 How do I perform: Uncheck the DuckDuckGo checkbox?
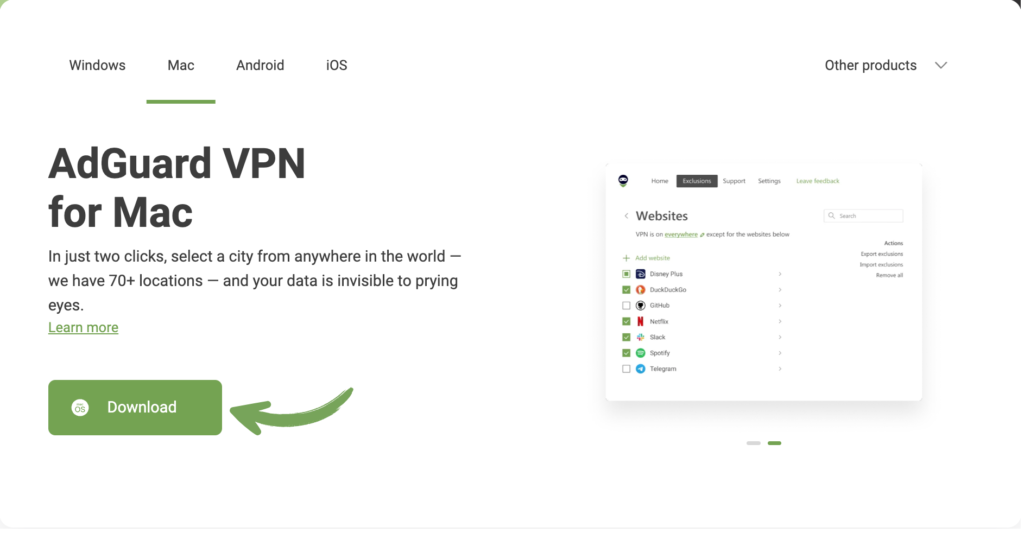(626, 290)
